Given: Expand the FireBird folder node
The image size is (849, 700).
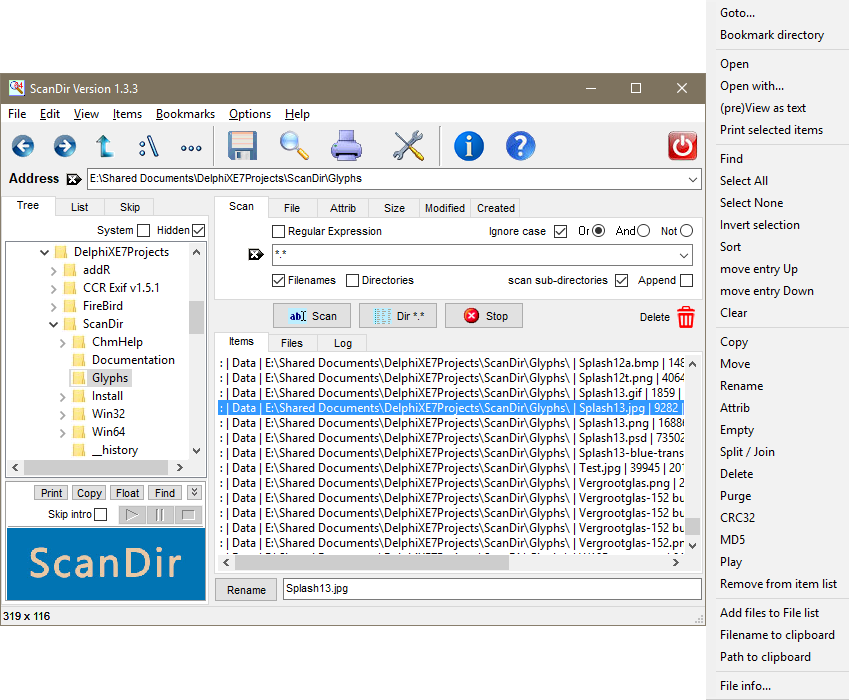Looking at the screenshot, I should click(54, 306).
